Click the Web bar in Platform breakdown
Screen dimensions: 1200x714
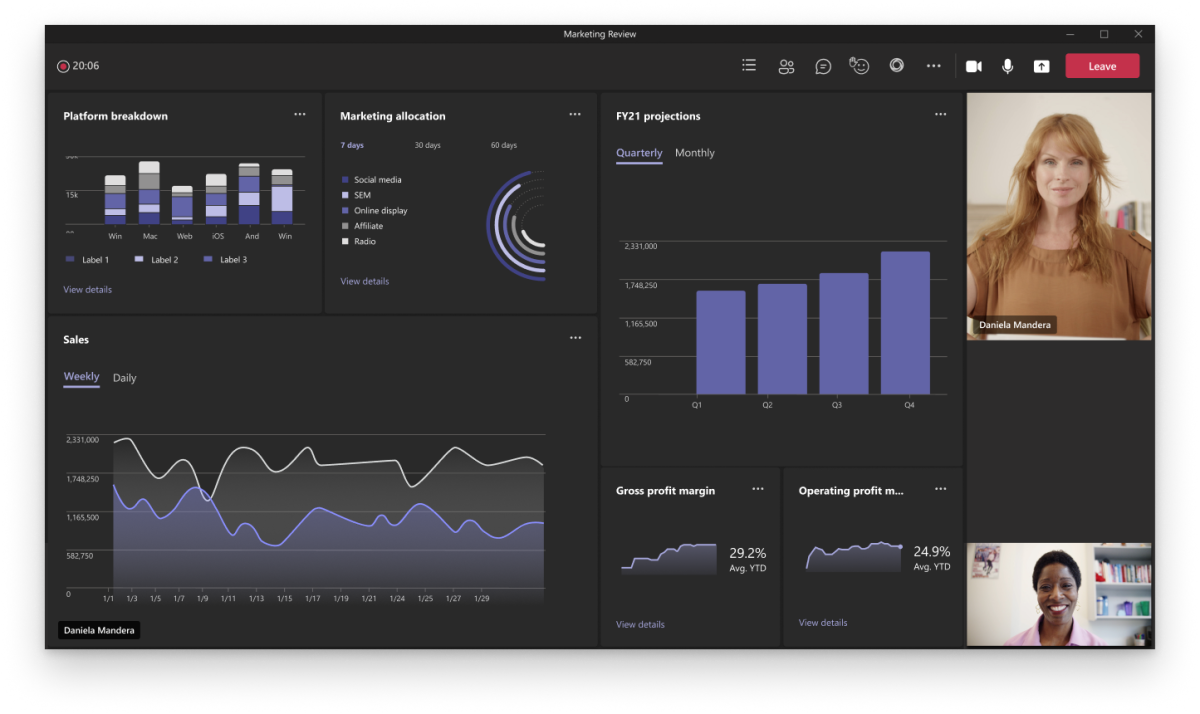[x=182, y=205]
